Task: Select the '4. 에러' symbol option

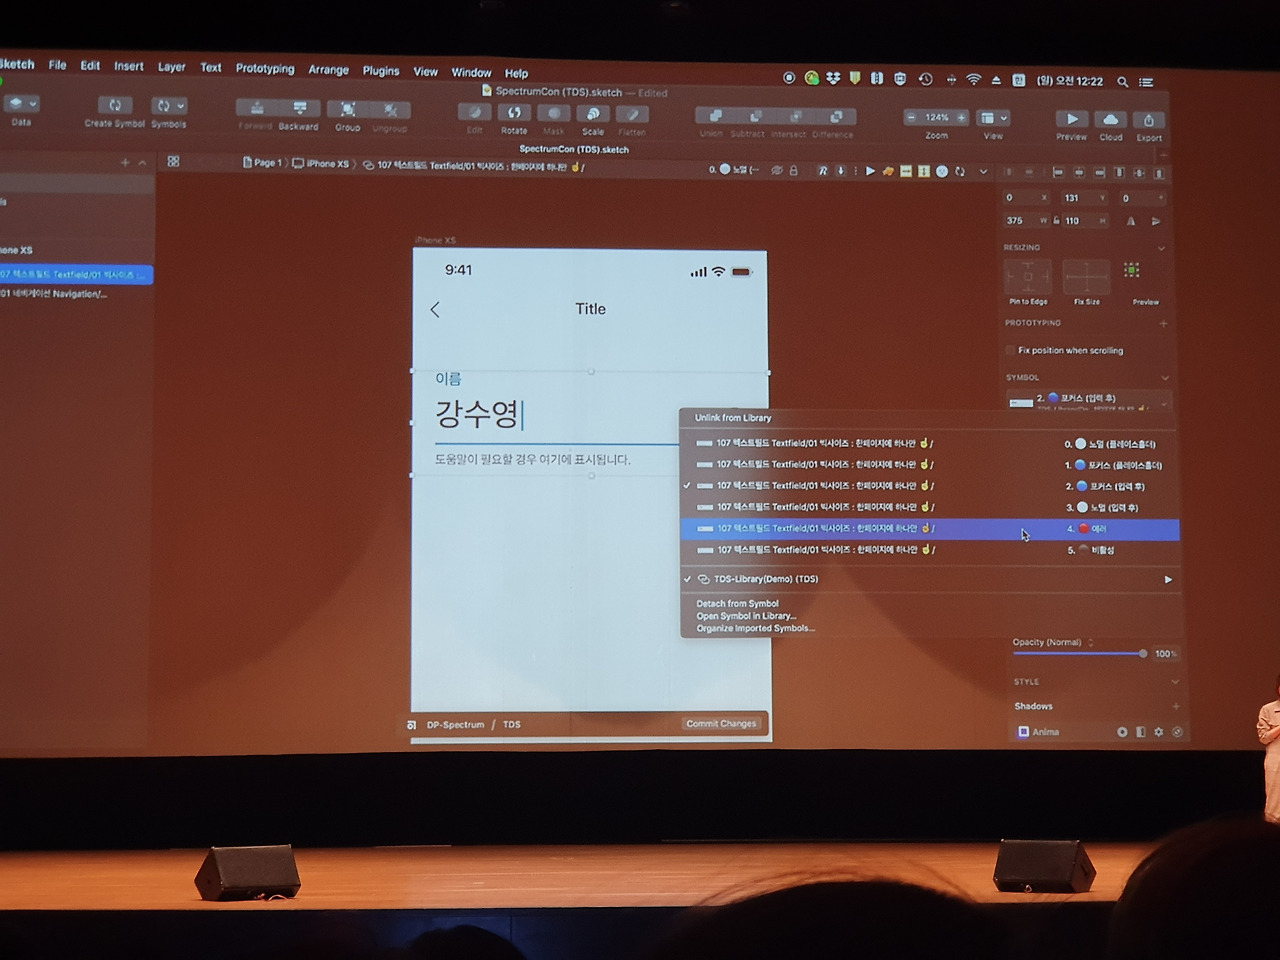Action: 930,529
